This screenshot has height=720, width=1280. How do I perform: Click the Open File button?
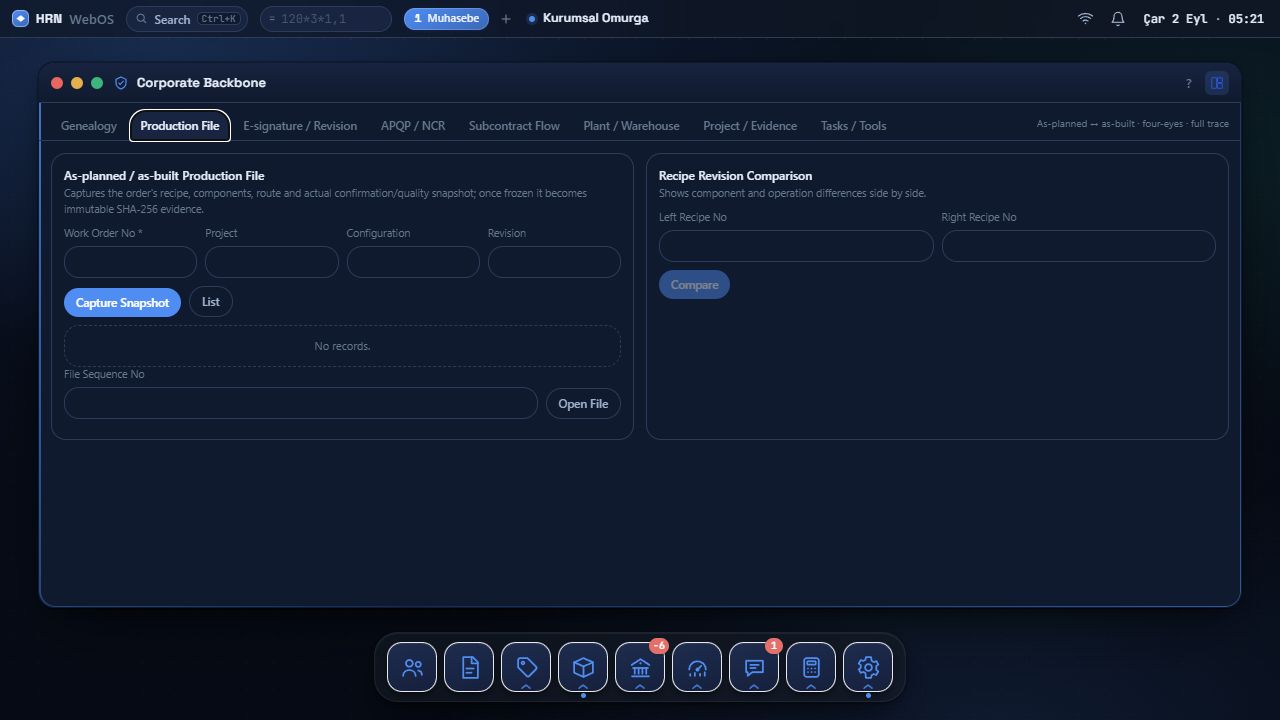pyautogui.click(x=583, y=404)
